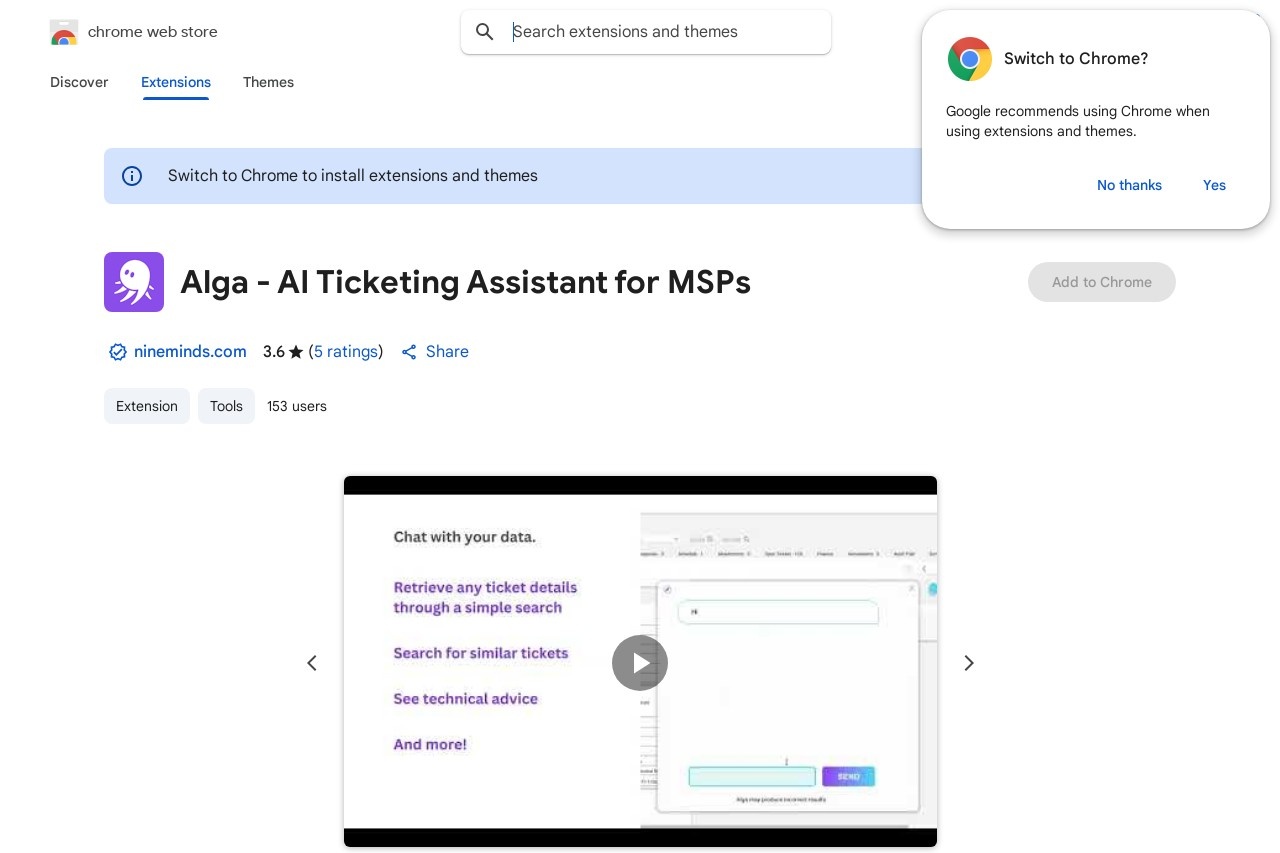Click the Switch to Chrome to install banner text
The width and height of the screenshot is (1280, 853).
coord(353,176)
